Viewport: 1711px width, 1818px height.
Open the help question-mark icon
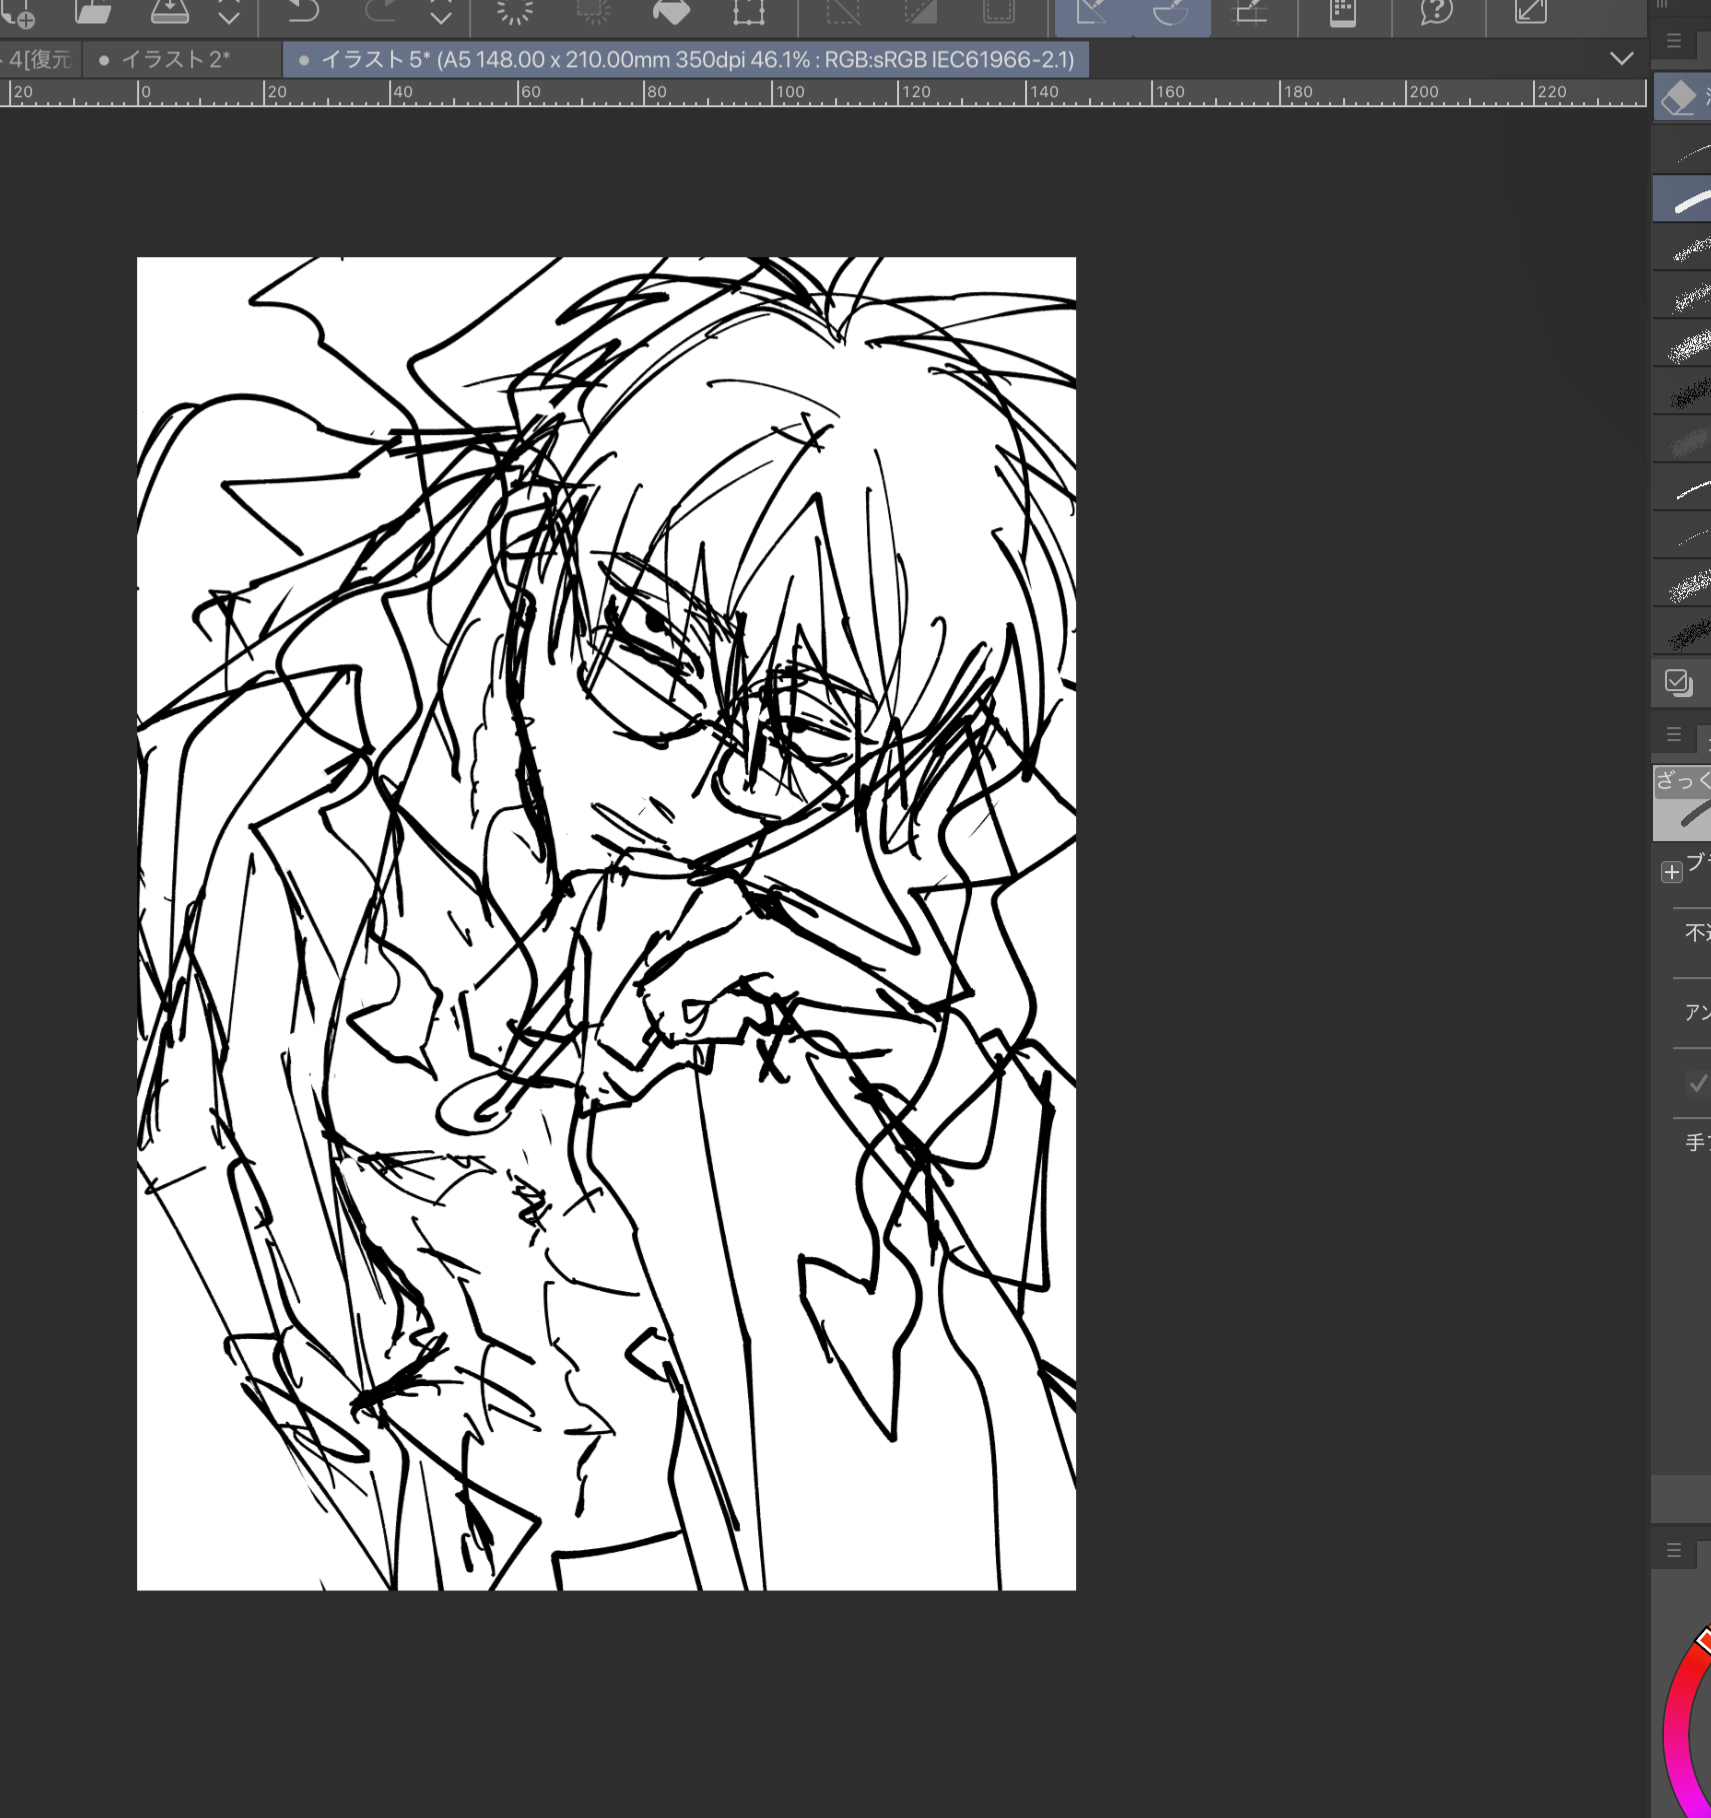(x=1436, y=12)
